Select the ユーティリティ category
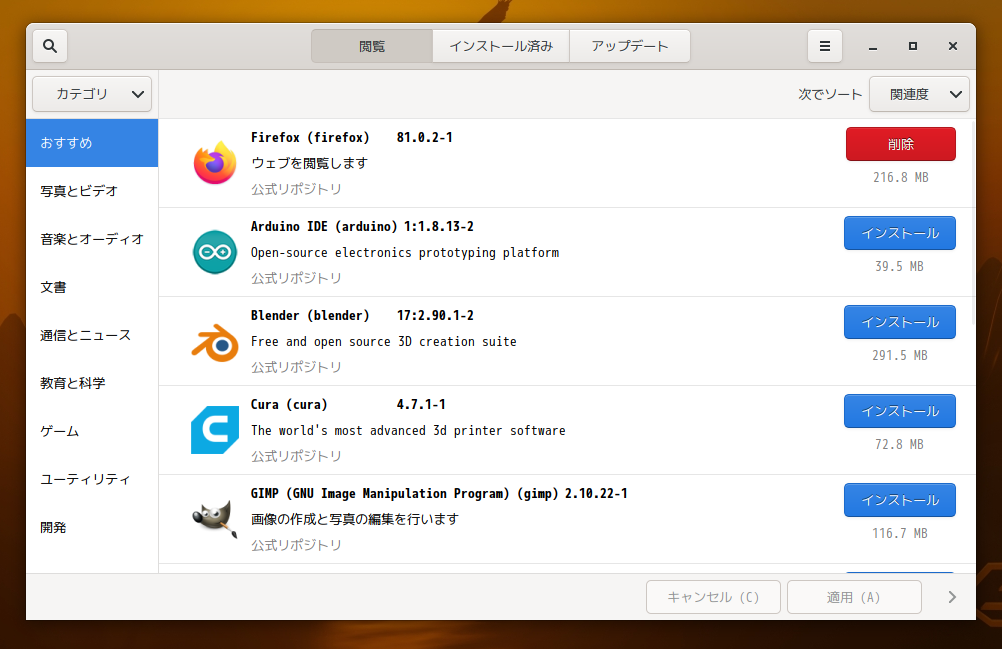1002x649 pixels. click(92, 479)
